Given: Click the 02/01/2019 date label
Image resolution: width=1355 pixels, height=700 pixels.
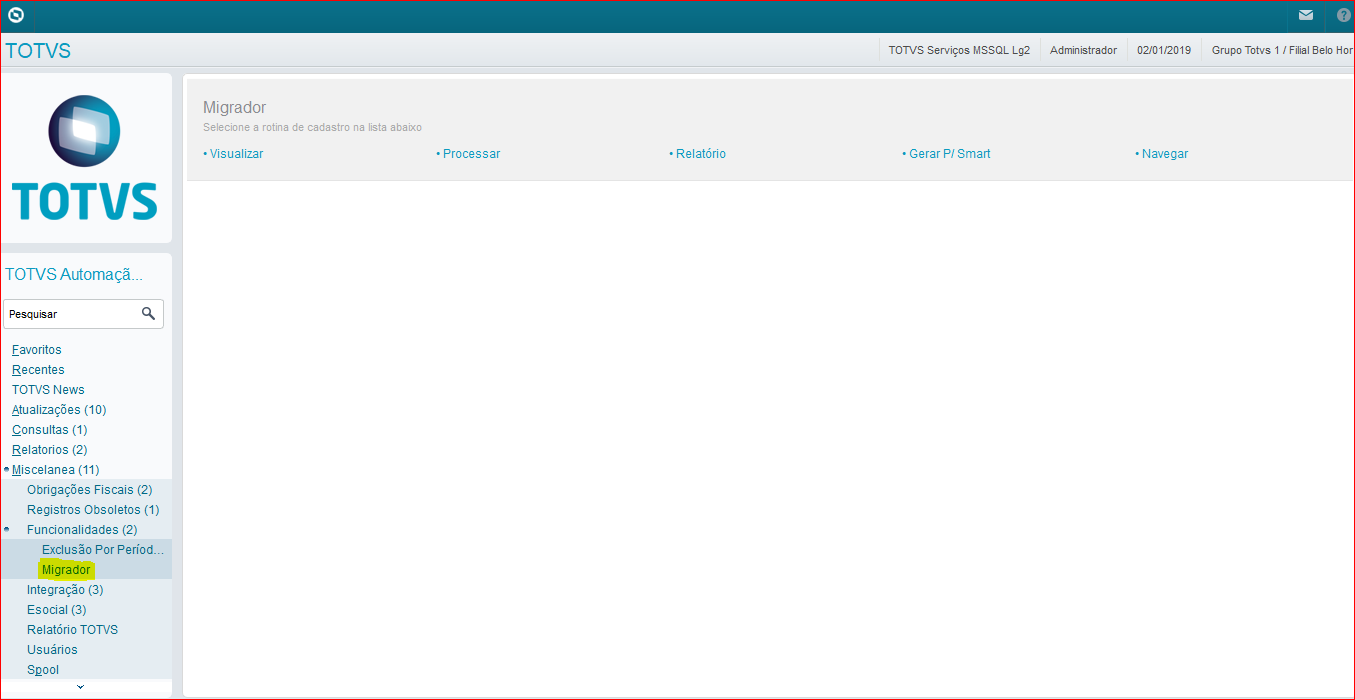Looking at the screenshot, I should (1164, 50).
